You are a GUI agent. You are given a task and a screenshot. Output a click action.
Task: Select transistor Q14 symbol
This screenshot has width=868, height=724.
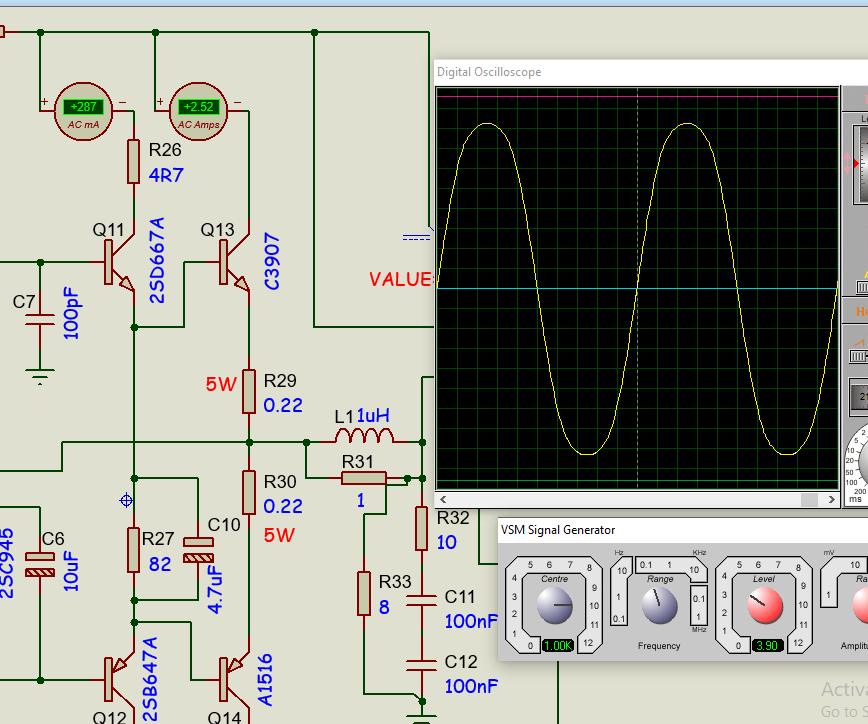coord(234,680)
